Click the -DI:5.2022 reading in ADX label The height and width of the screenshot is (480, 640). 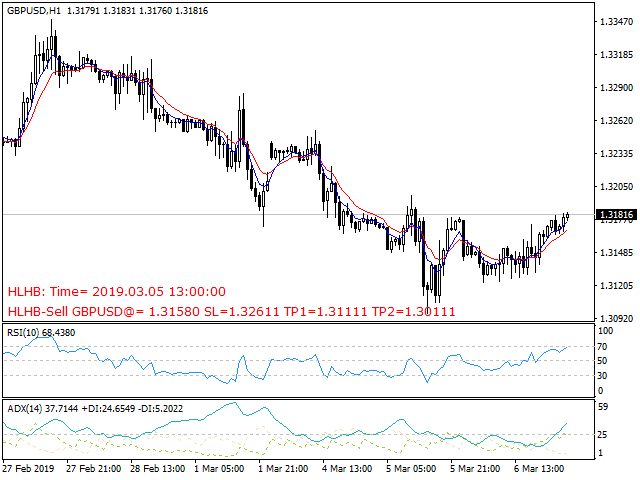(x=160, y=409)
